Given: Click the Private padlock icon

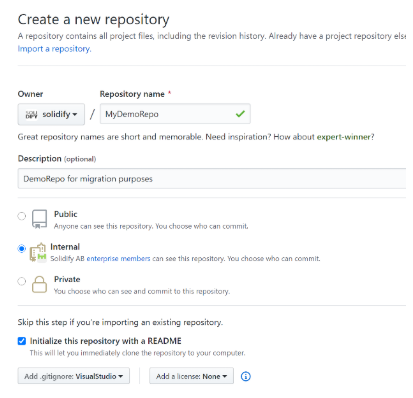Looking at the screenshot, I should [x=39, y=285].
